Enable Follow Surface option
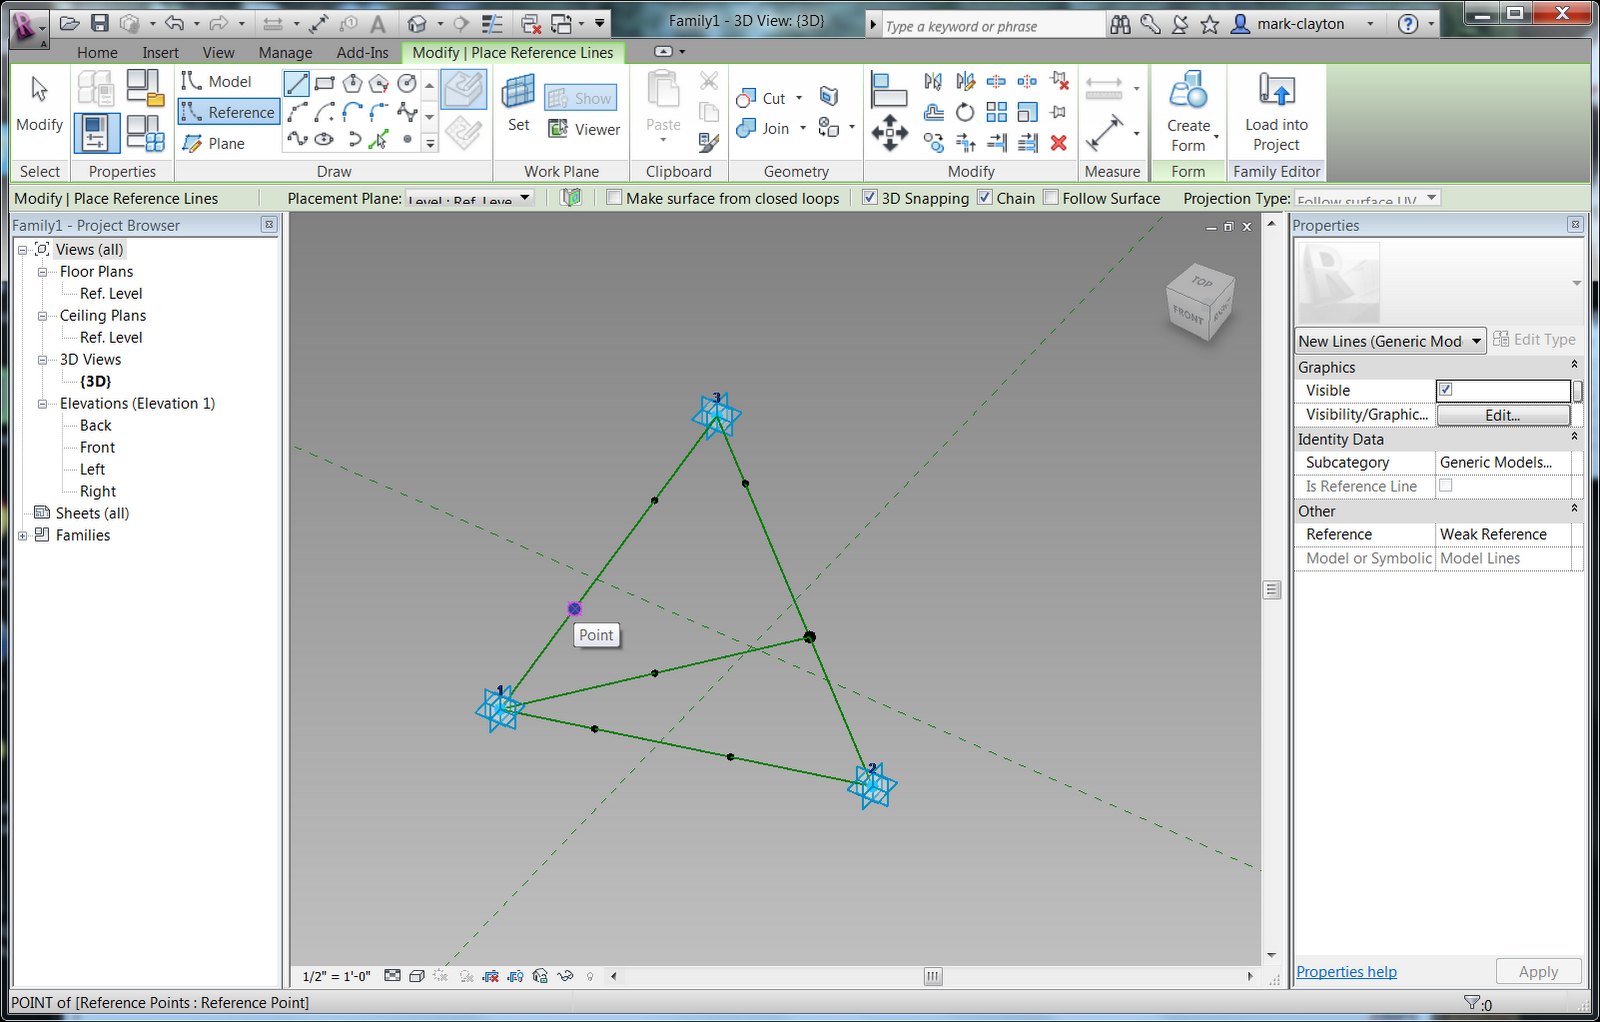The width and height of the screenshot is (1600, 1022). [x=1051, y=198]
